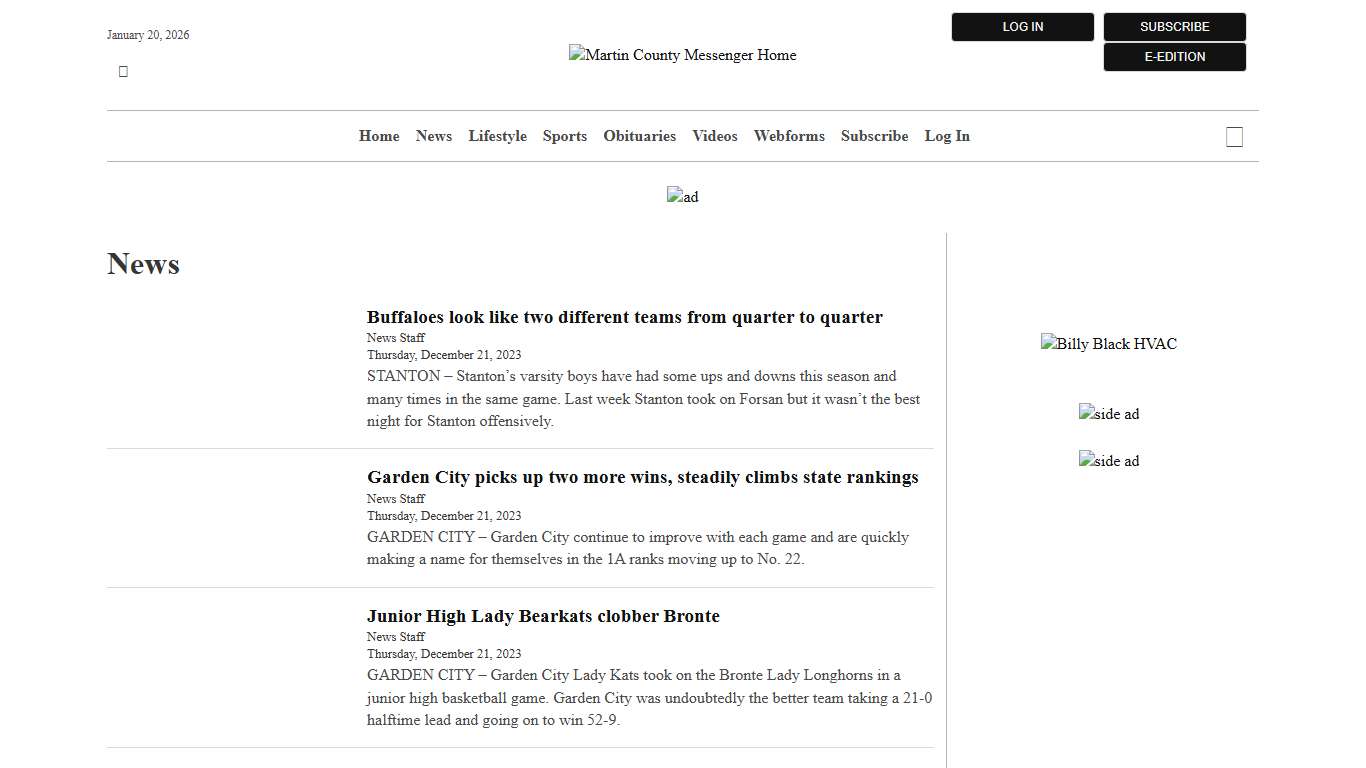The width and height of the screenshot is (1366, 768).
Task: Open the Obituaries page
Action: (x=639, y=136)
